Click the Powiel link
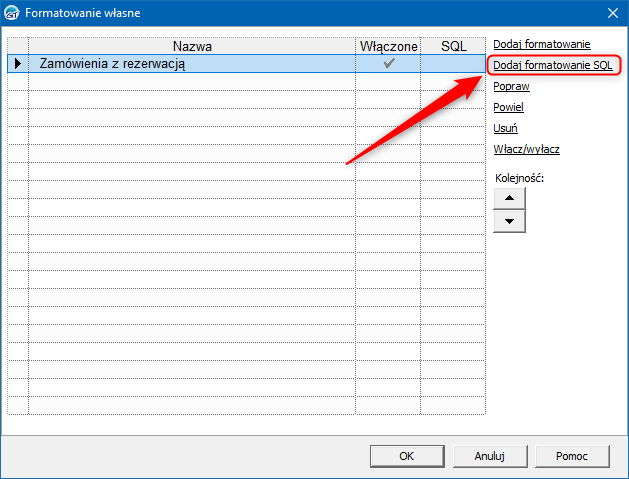629x479 pixels. click(508, 107)
